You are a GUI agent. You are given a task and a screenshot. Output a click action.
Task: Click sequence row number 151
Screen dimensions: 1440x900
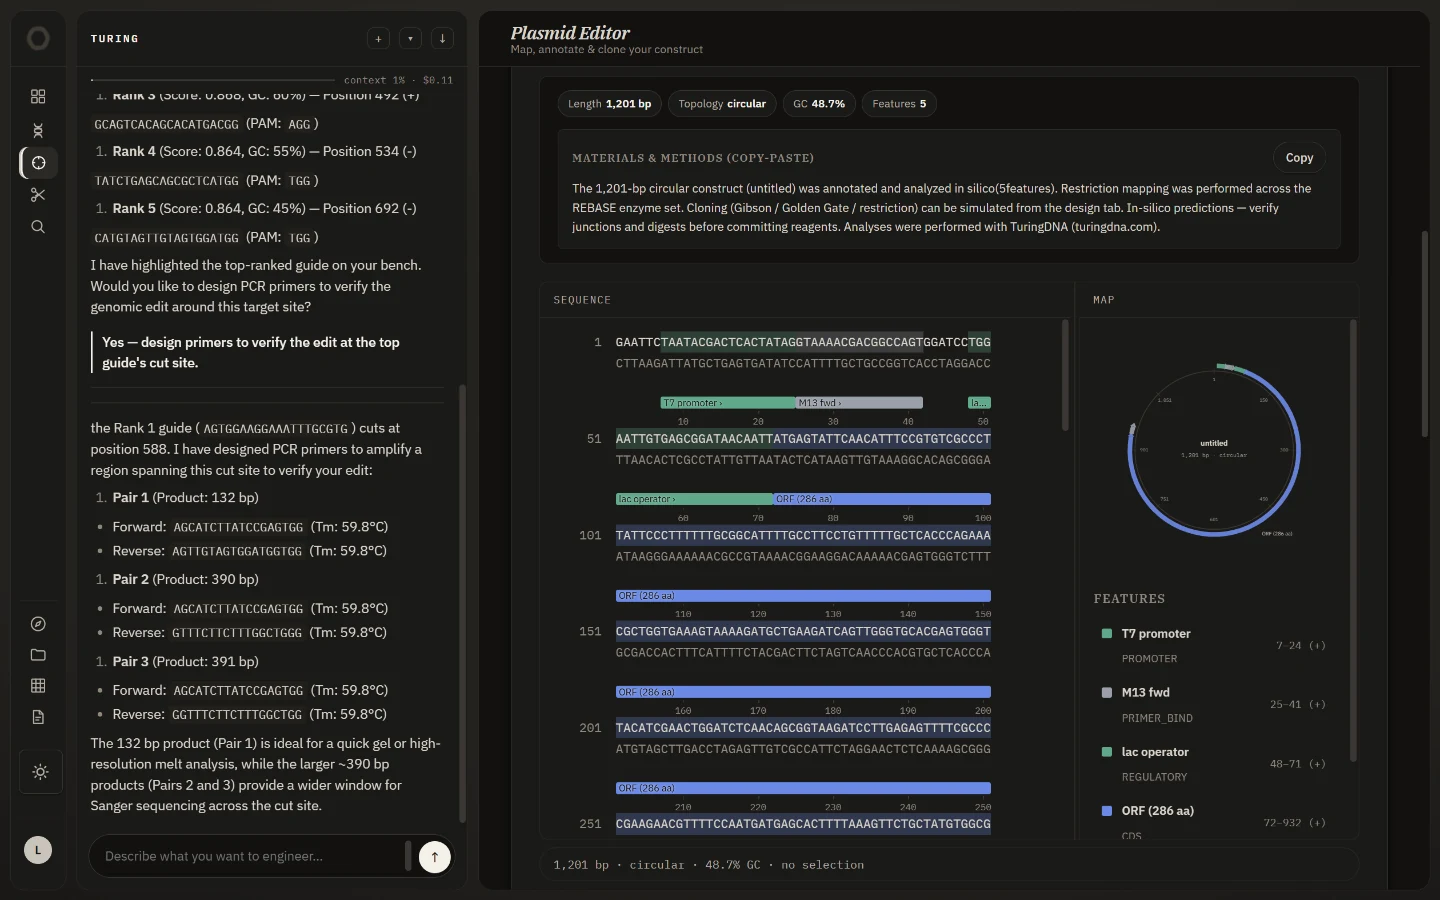[590, 632]
